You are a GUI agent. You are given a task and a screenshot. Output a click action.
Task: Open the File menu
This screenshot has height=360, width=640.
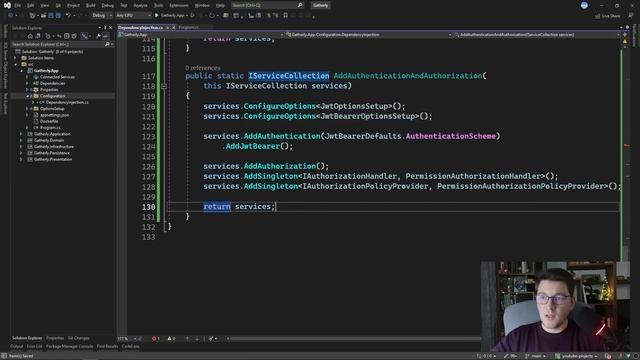[x=18, y=5]
